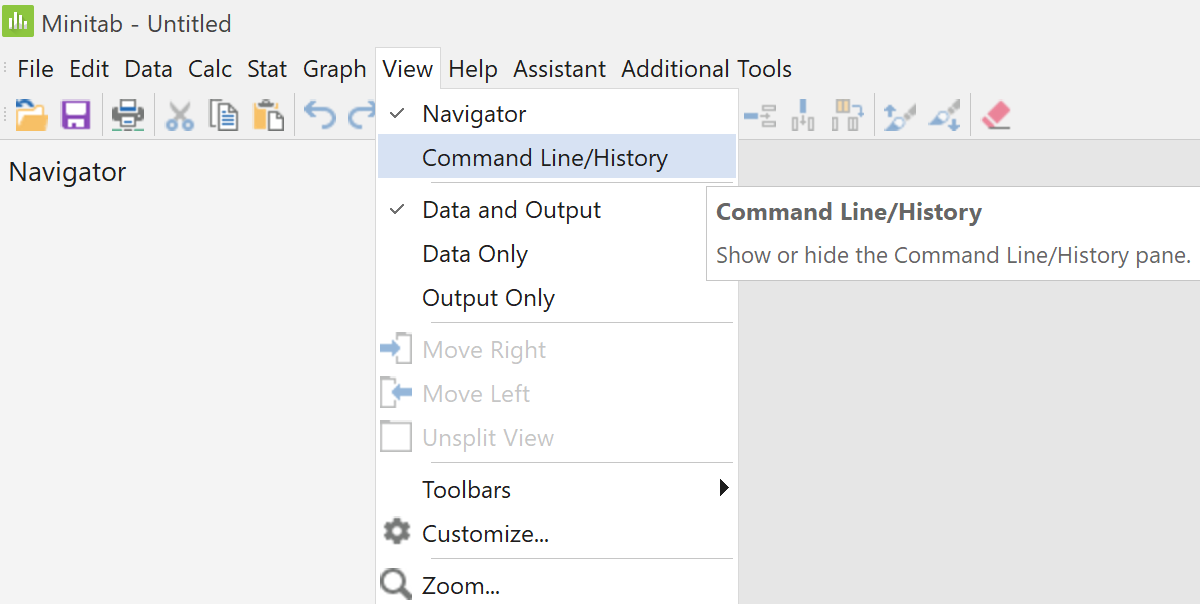Click the pink eraser Clear Cells icon
1200x604 pixels.
[997, 115]
